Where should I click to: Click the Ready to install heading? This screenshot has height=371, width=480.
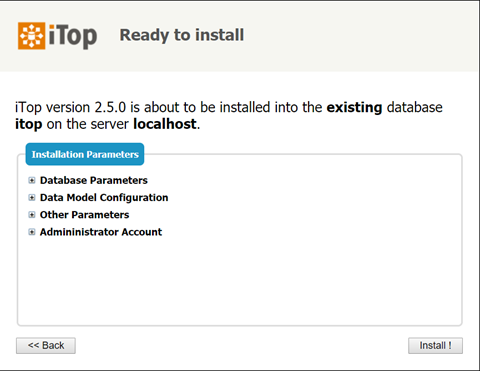[x=182, y=35]
